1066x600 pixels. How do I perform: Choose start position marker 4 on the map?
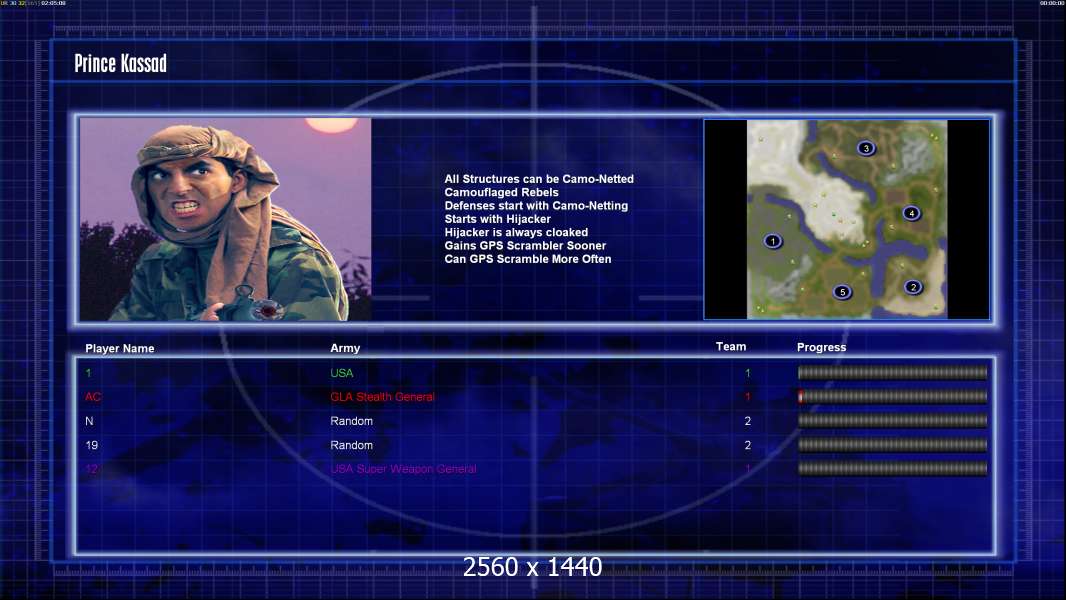(911, 213)
